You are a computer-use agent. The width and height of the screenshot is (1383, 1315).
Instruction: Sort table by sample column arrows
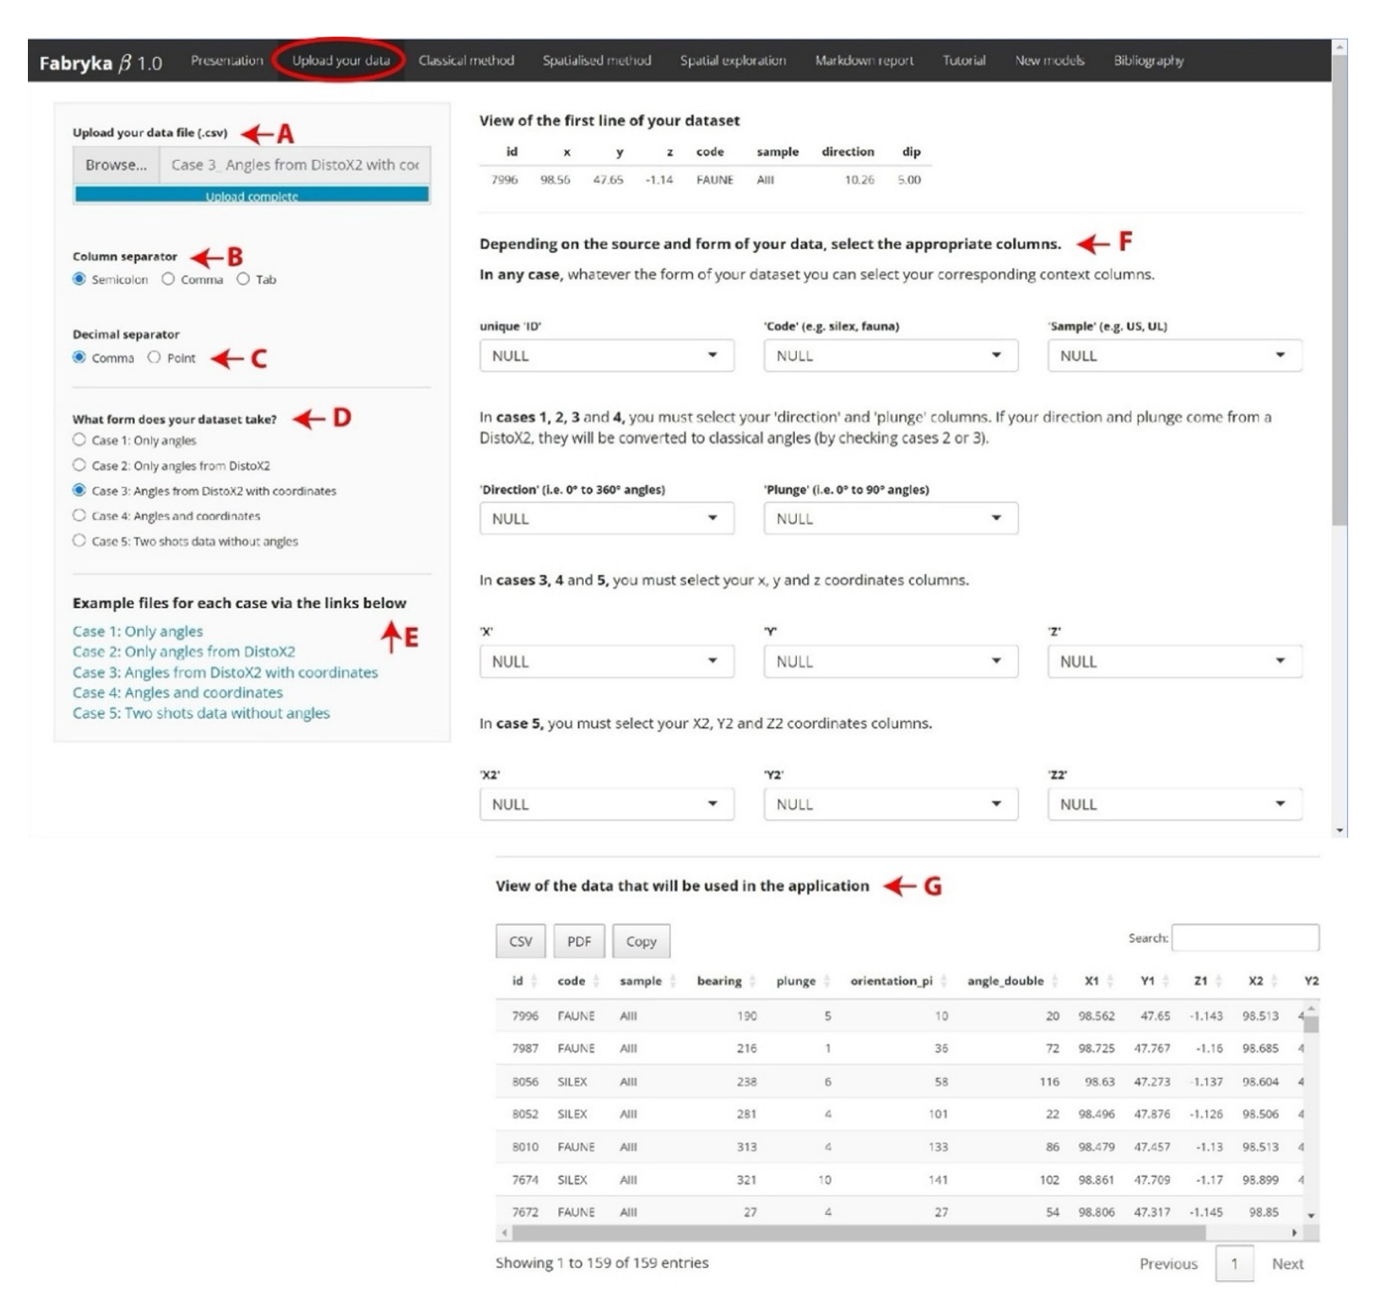click(673, 981)
